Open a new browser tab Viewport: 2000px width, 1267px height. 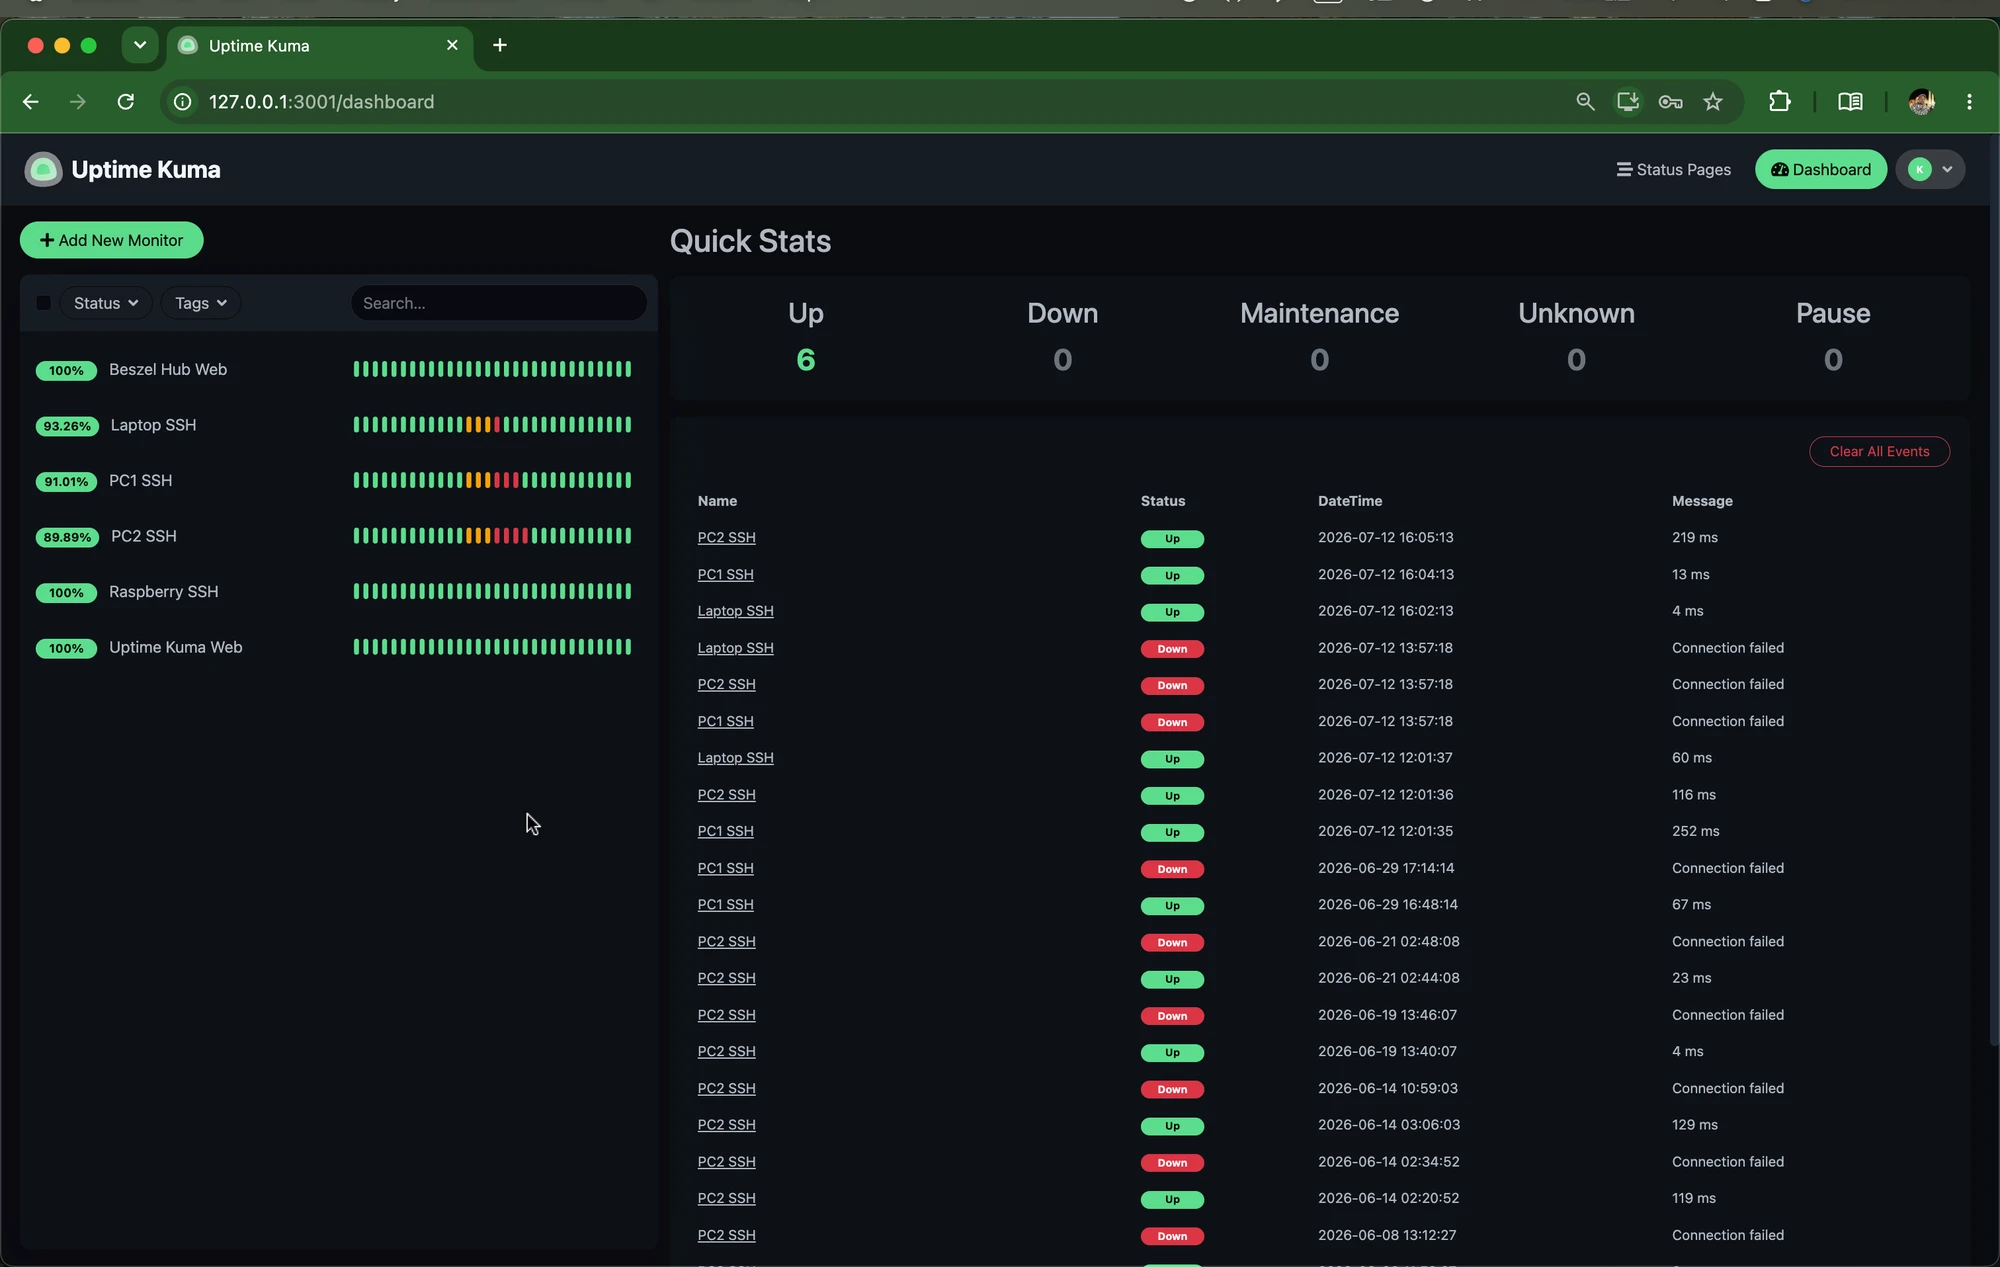coord(500,45)
